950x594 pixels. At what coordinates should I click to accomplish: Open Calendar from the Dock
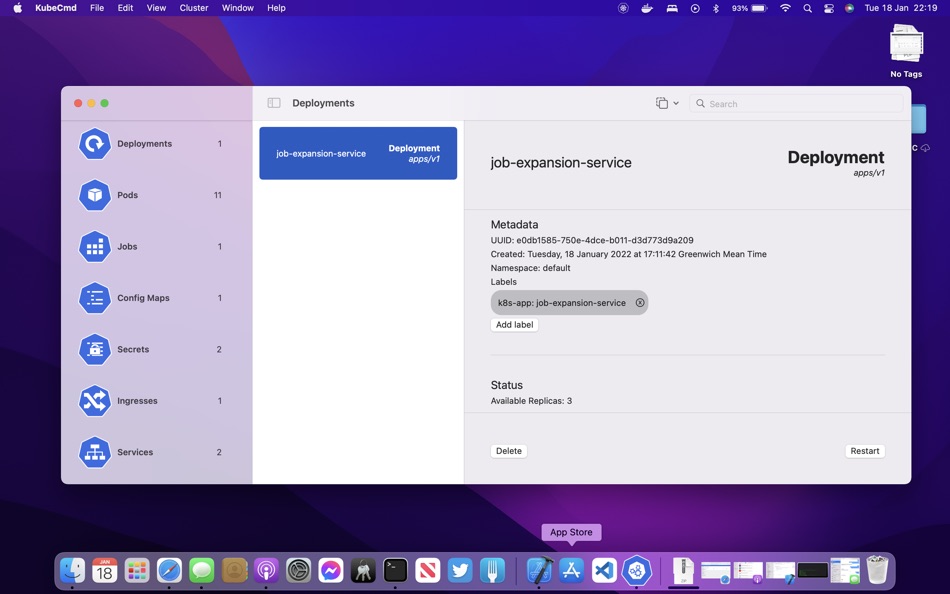(105, 570)
